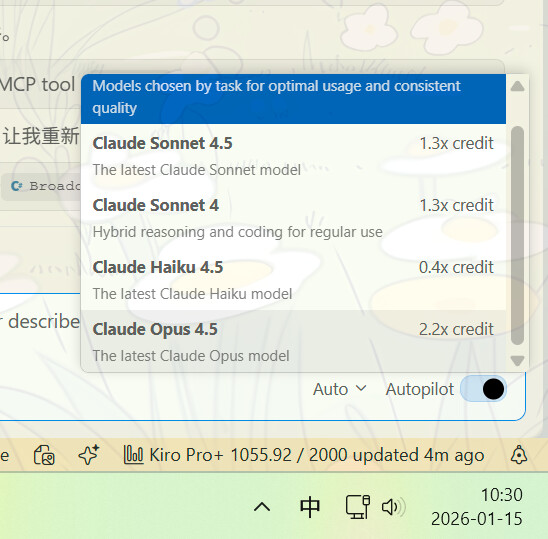
Task: Select Claude Sonnet 4.5 model
Action: 293,155
